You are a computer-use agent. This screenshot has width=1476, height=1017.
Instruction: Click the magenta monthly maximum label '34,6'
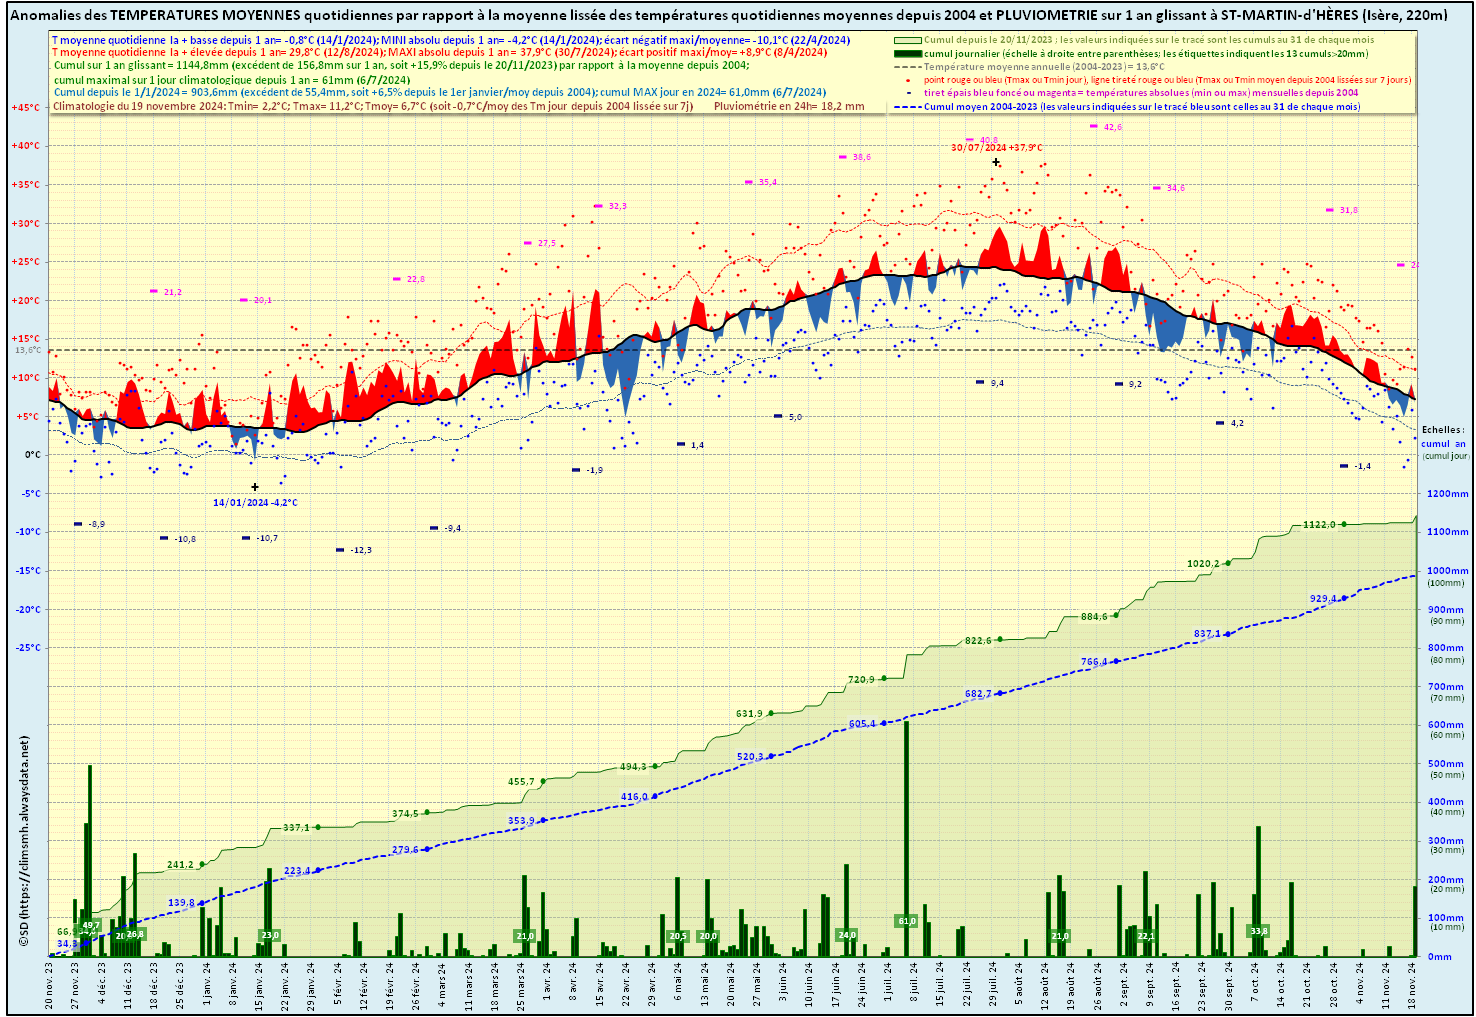click(x=1175, y=188)
